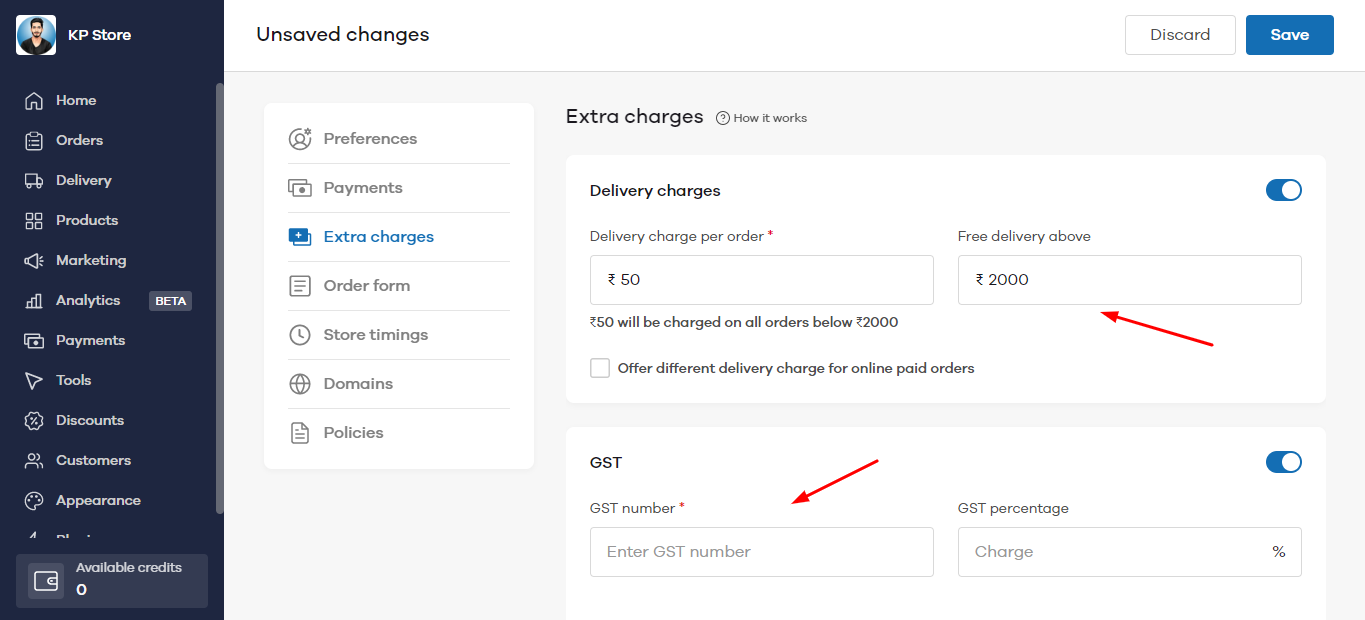Viewport: 1365px width, 620px height.
Task: Discard the unsaved changes
Action: click(1180, 35)
